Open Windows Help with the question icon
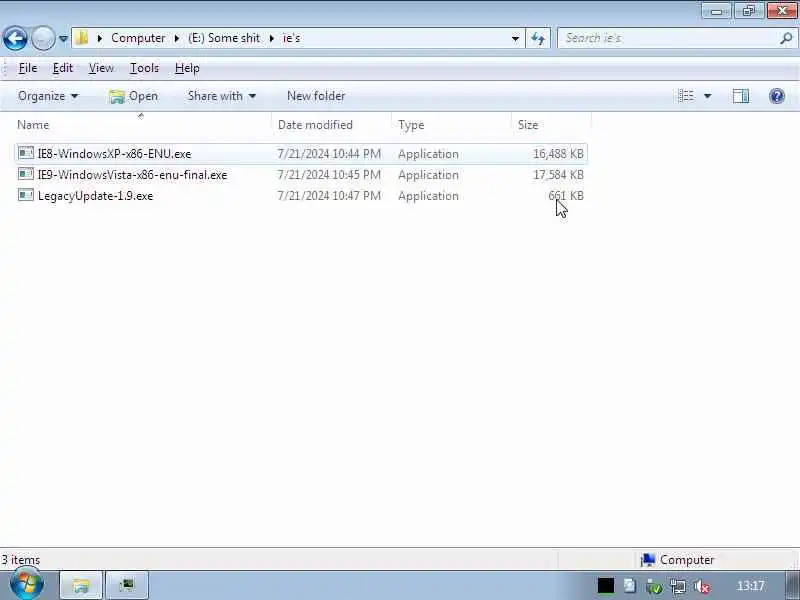This screenshot has width=800, height=600. click(777, 96)
